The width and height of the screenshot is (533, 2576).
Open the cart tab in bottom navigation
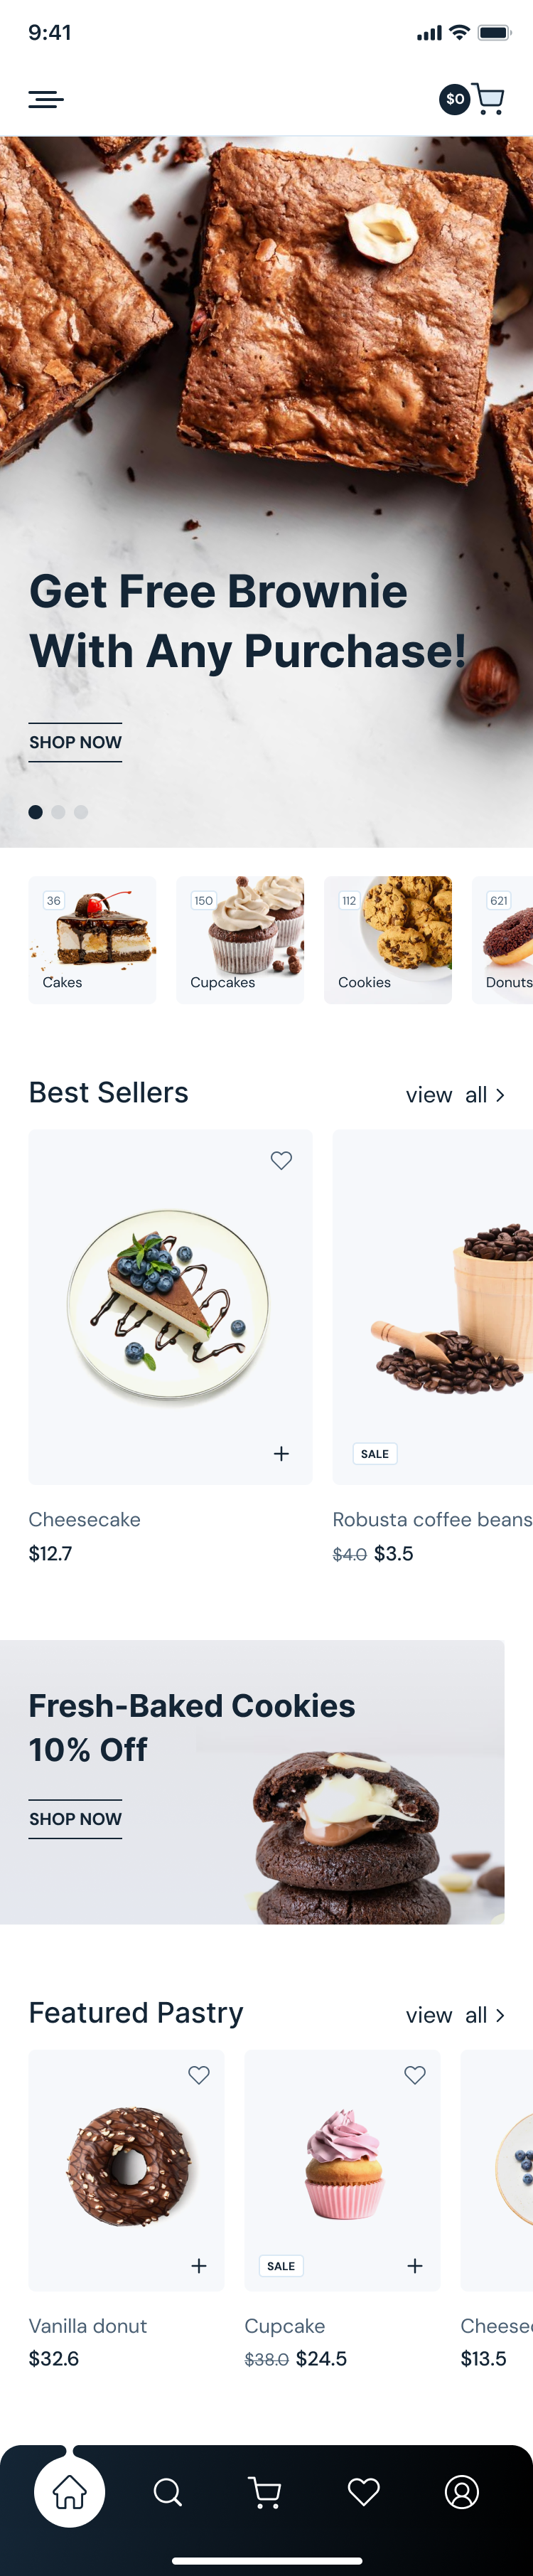265,2492
